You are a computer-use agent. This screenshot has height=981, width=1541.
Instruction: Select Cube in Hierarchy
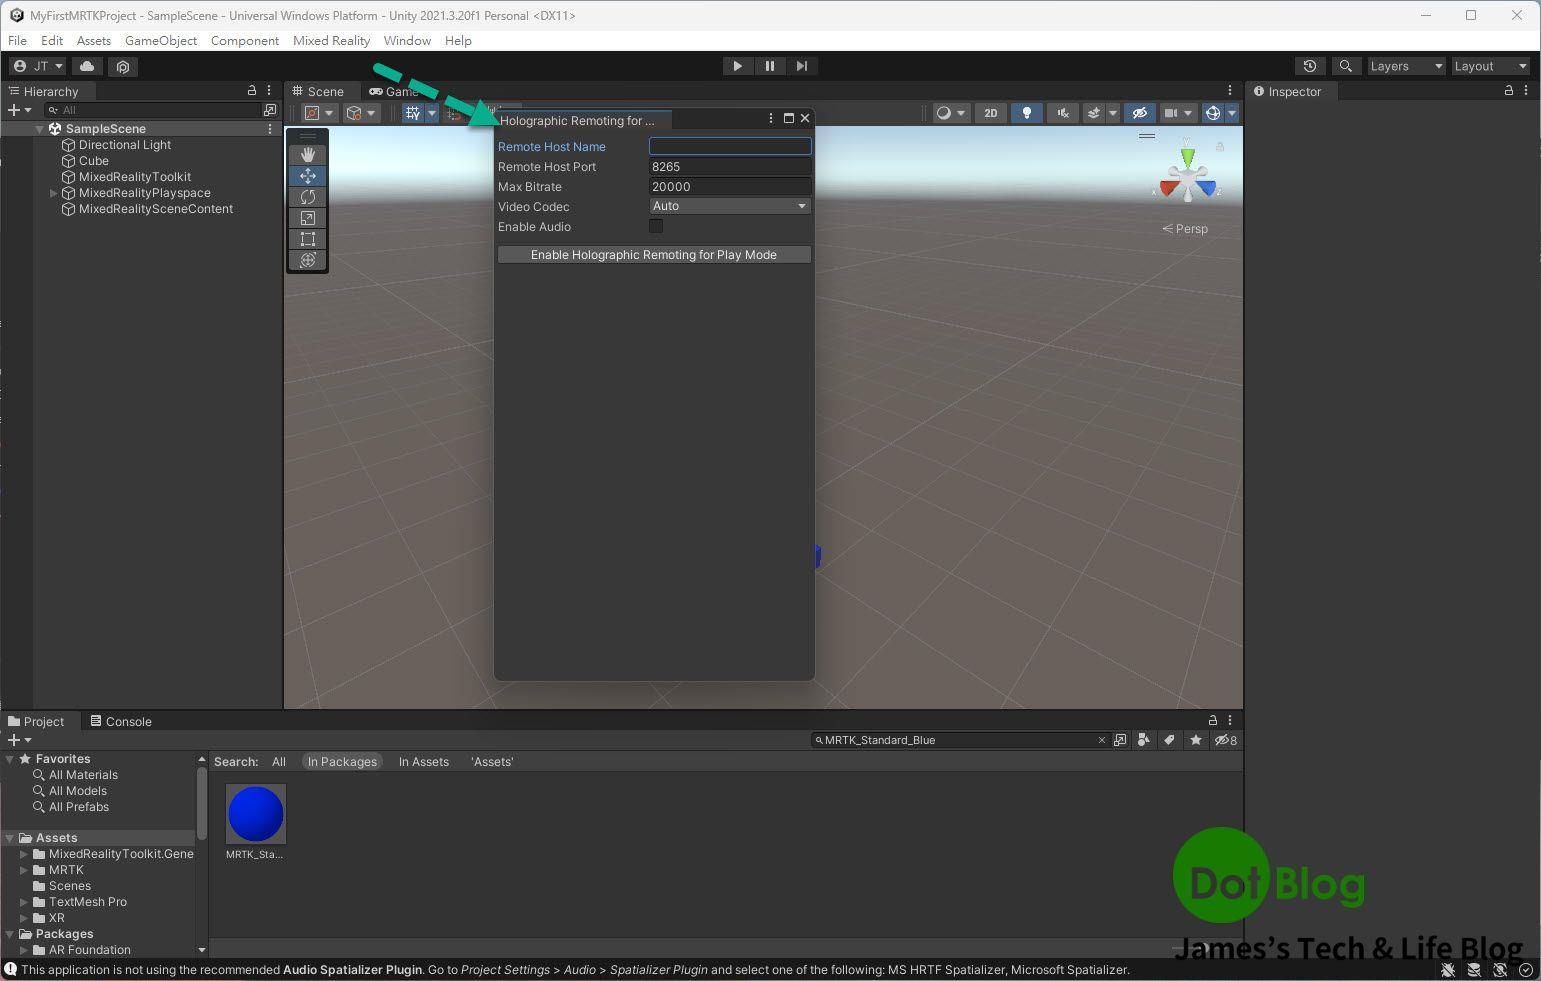(x=94, y=161)
